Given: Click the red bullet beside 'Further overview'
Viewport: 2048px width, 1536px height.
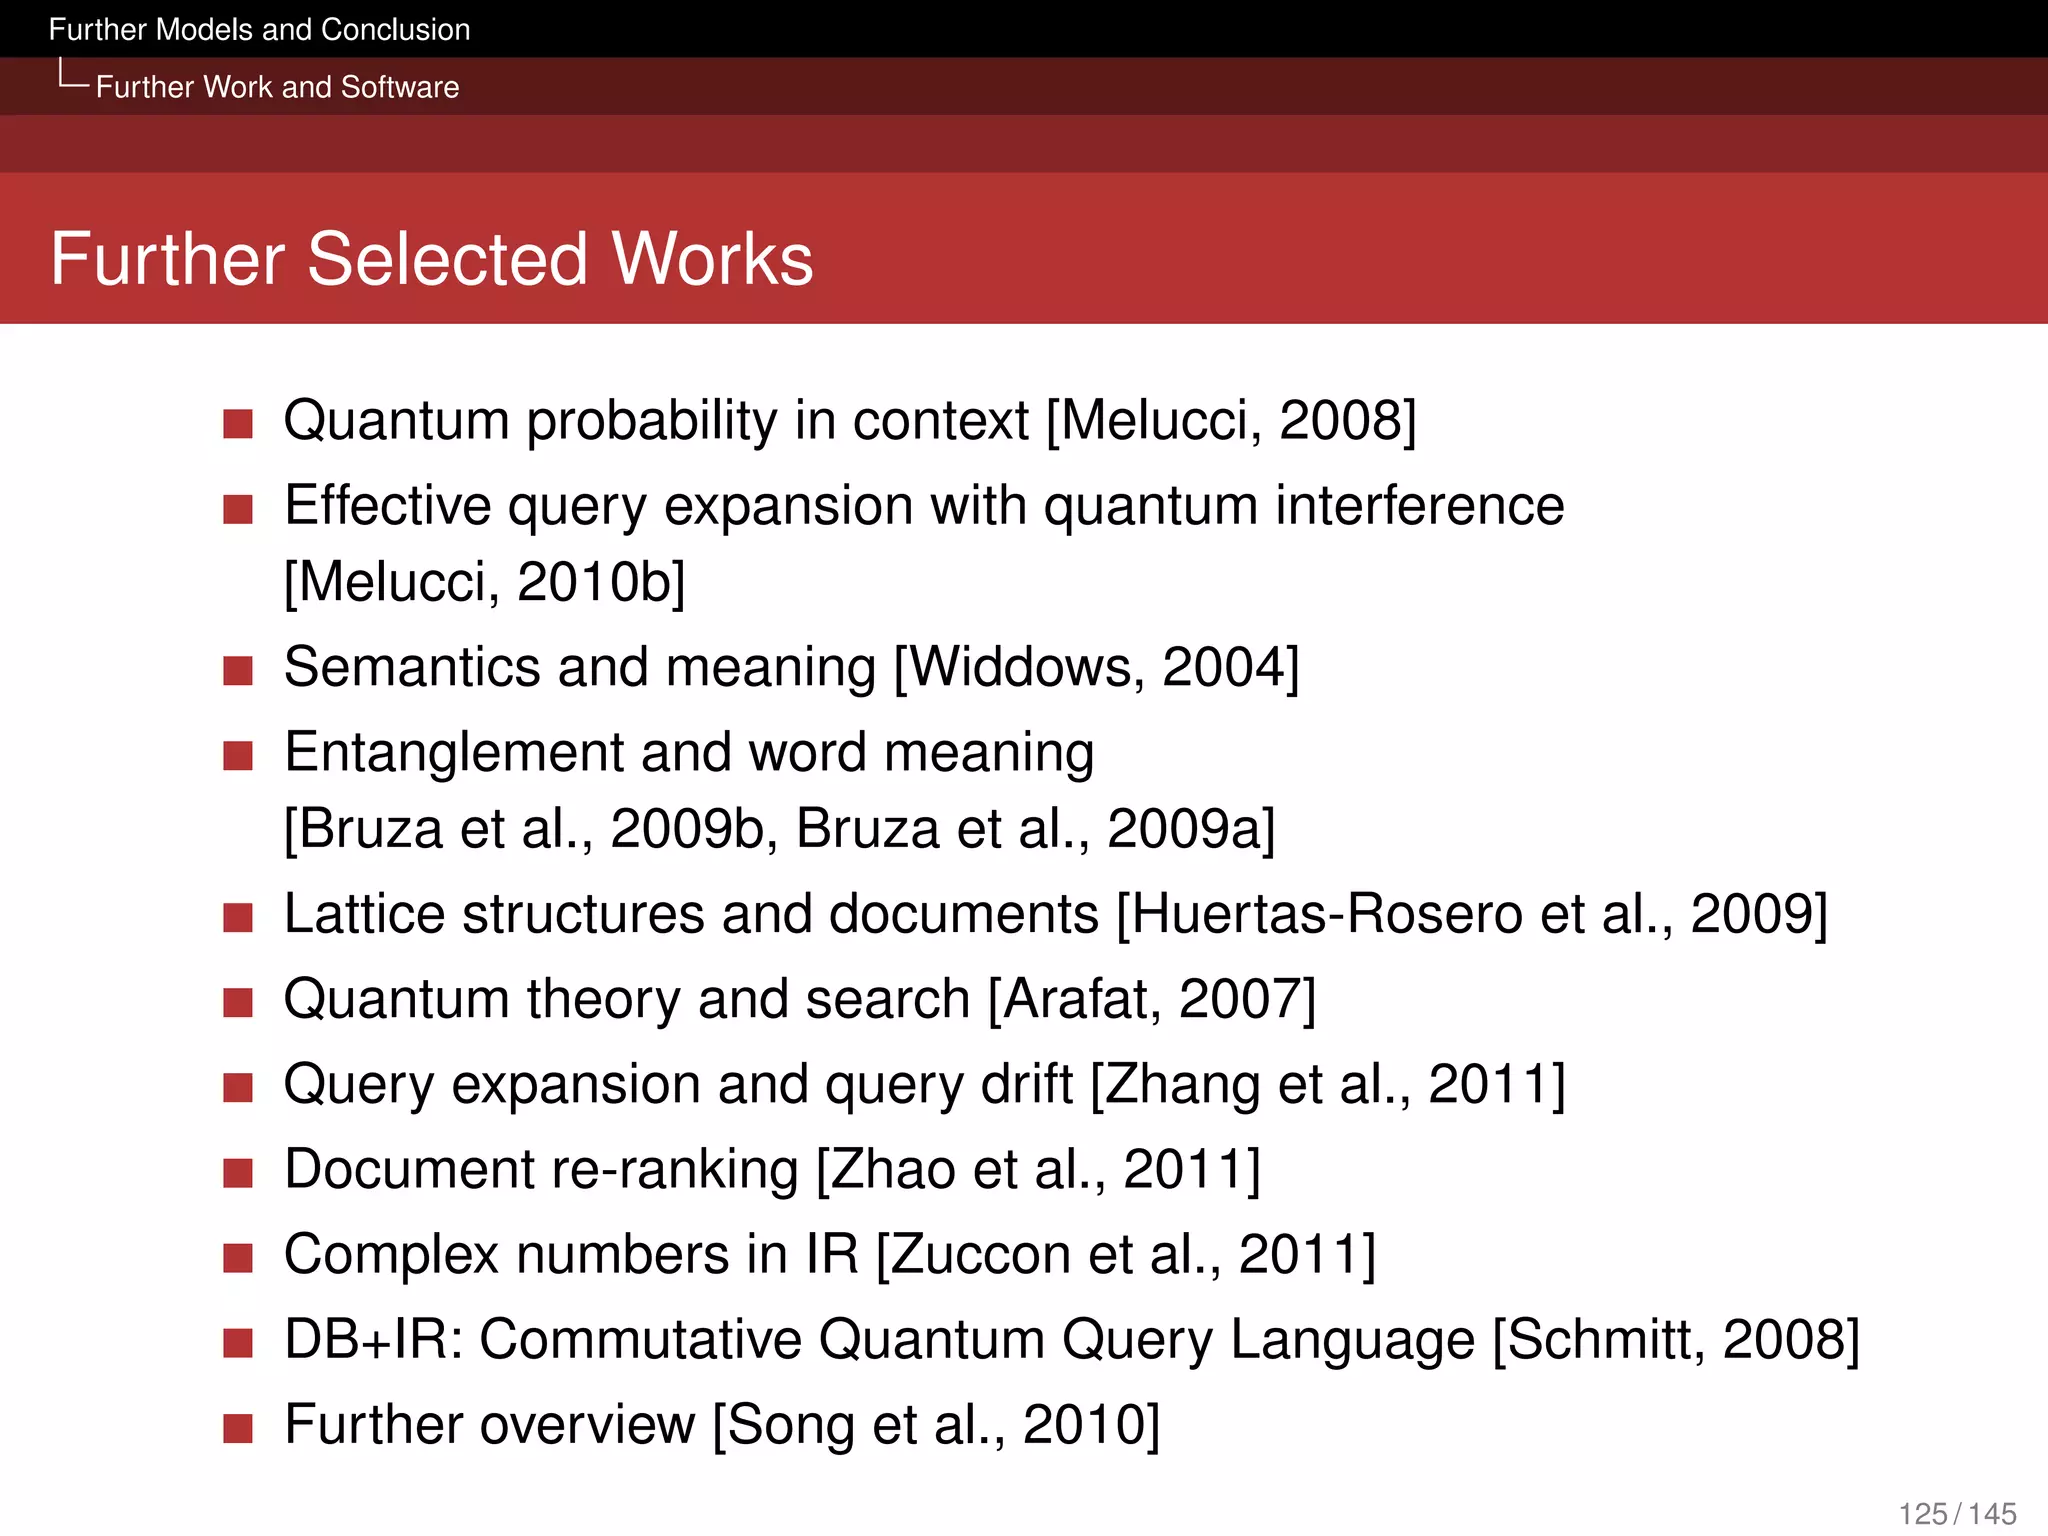Looking at the screenshot, I should 238,1427.
